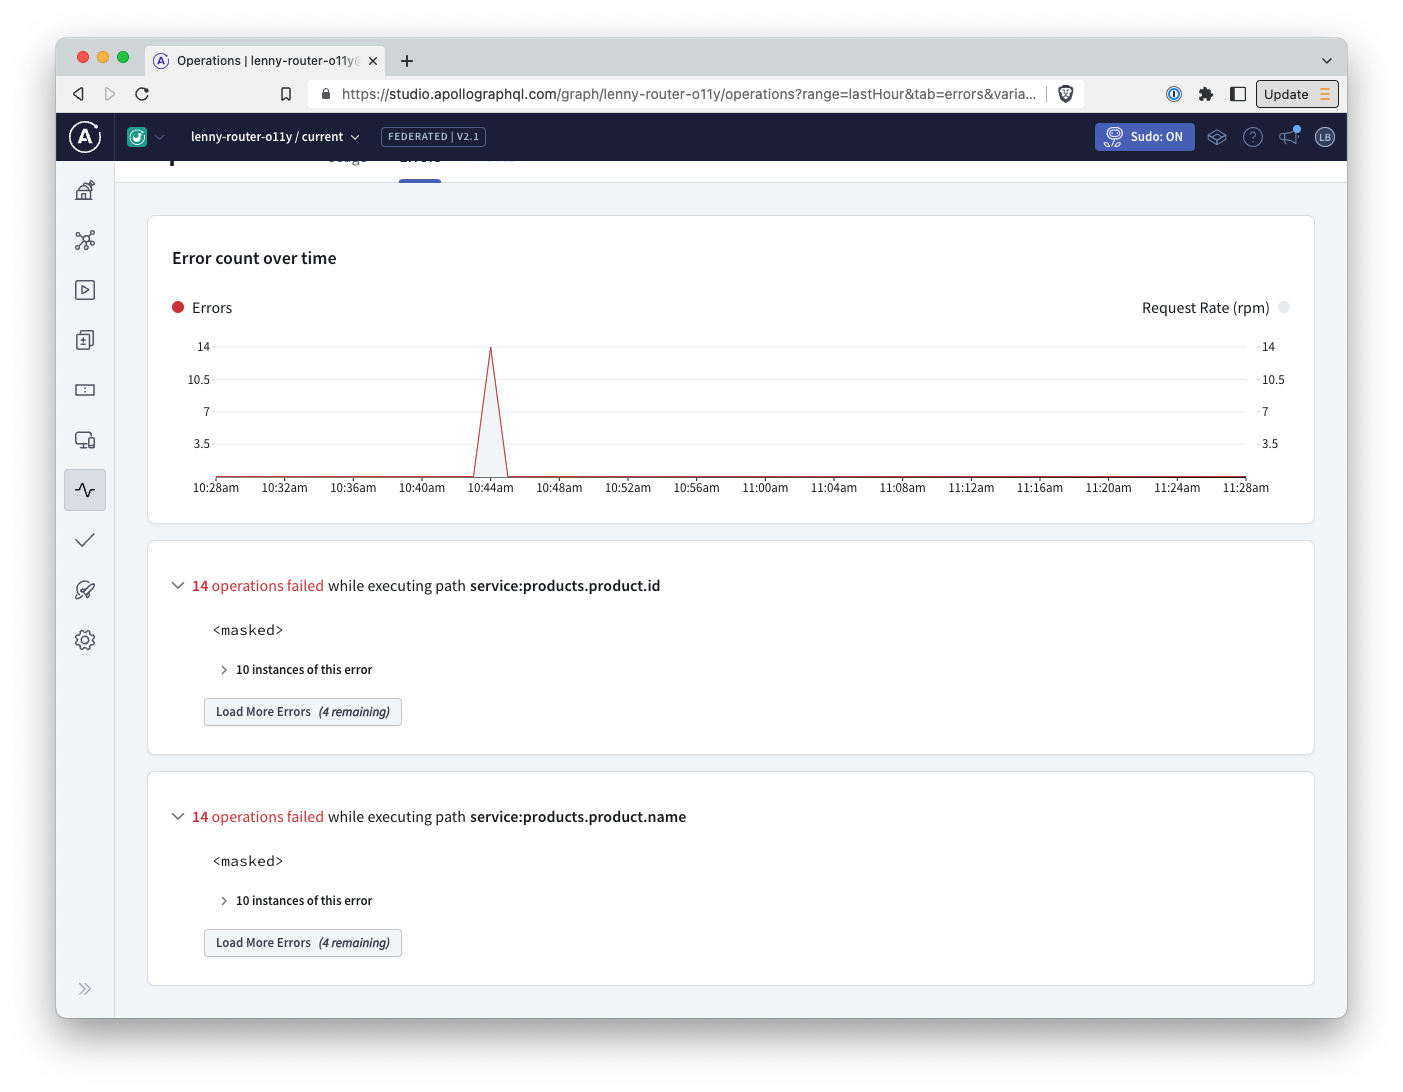Screen dimensions: 1403x1092
Task: Reload the page
Action: click(142, 94)
